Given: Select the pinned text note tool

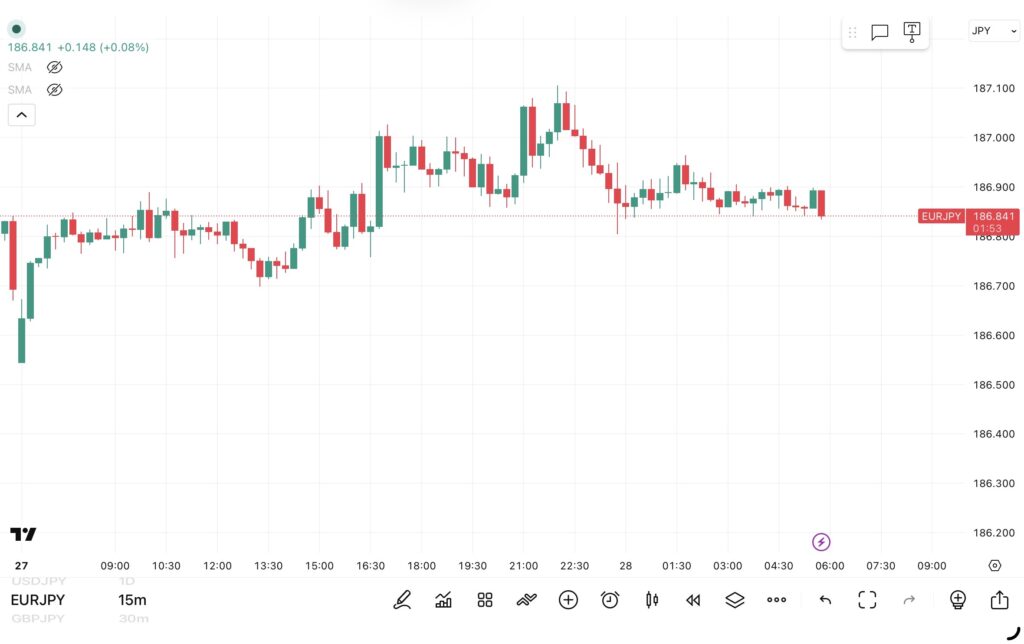Looking at the screenshot, I should point(912,32).
